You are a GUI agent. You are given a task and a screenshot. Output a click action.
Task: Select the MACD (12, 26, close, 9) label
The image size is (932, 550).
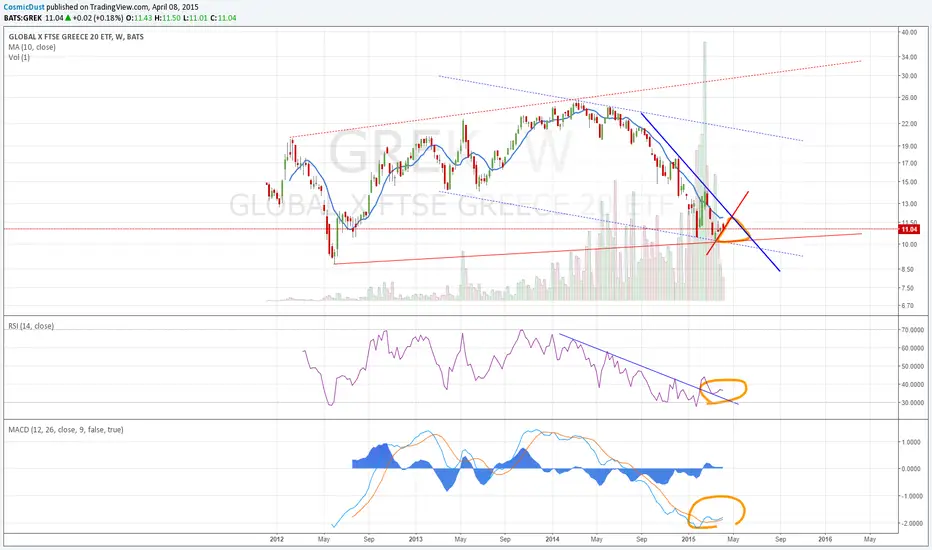66,429
